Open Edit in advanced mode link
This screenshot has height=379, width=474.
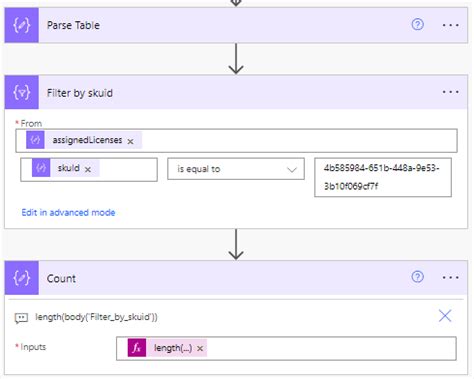tap(68, 213)
